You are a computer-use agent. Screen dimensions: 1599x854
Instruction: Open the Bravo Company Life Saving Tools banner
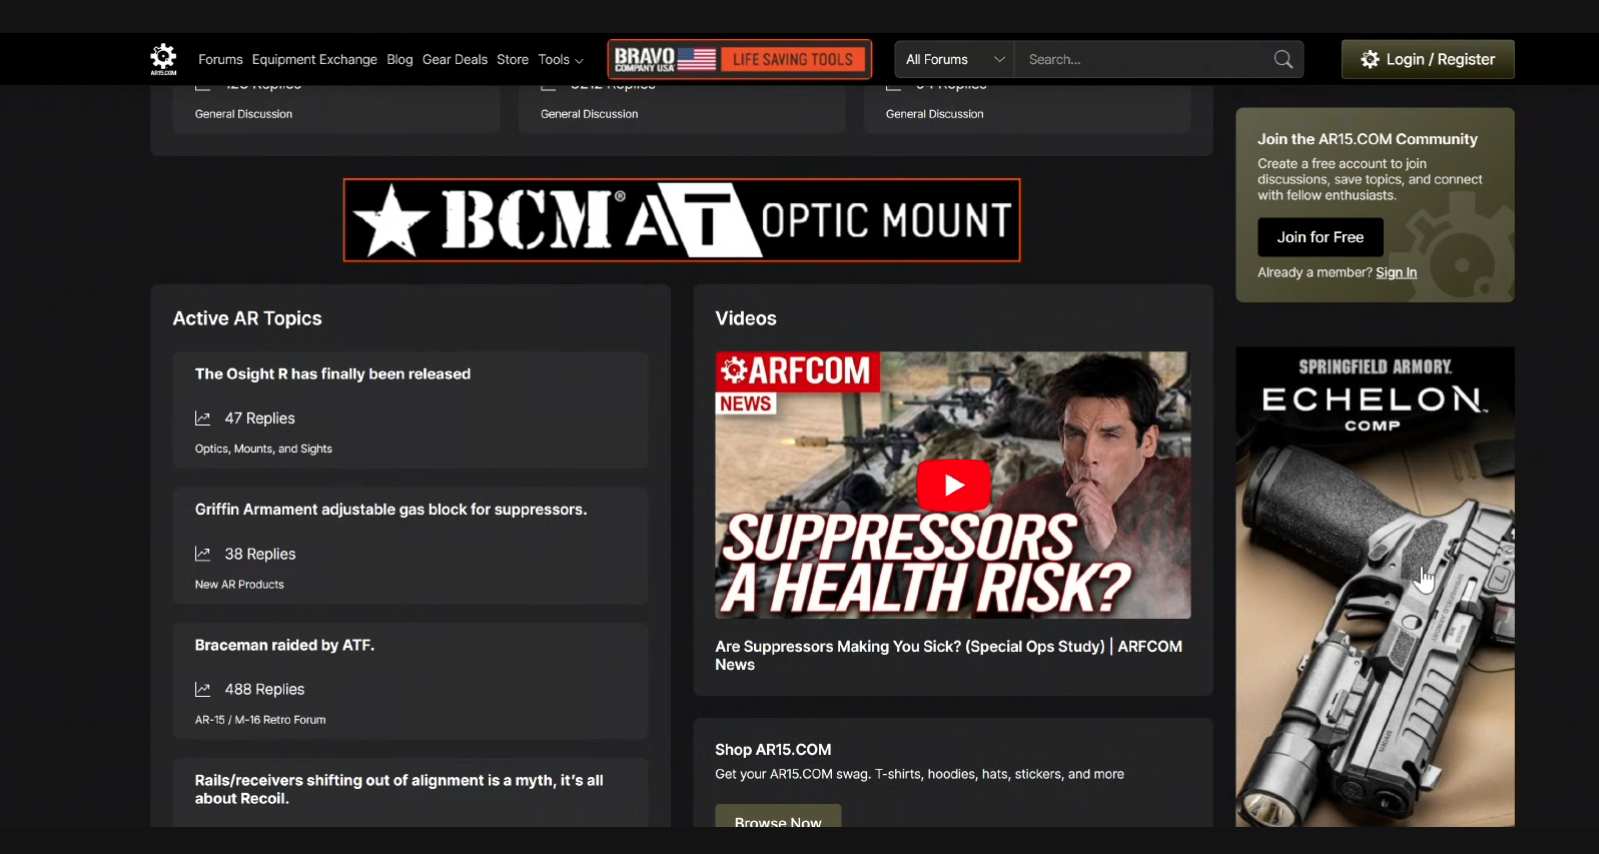(739, 59)
